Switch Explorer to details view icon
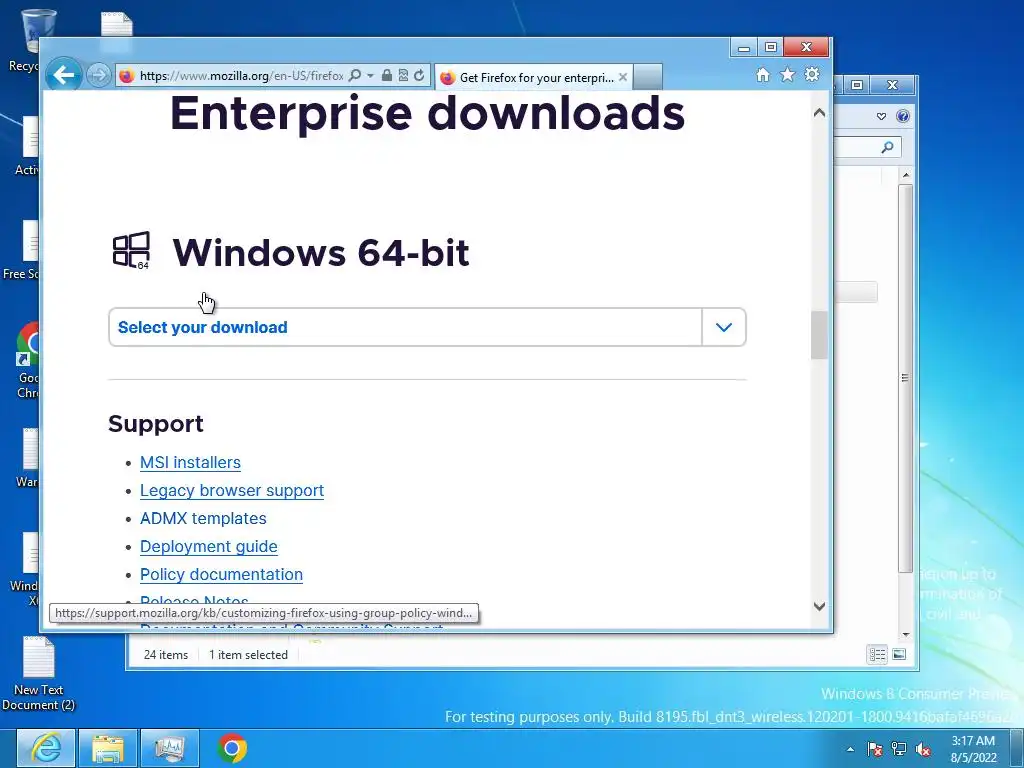 click(877, 654)
